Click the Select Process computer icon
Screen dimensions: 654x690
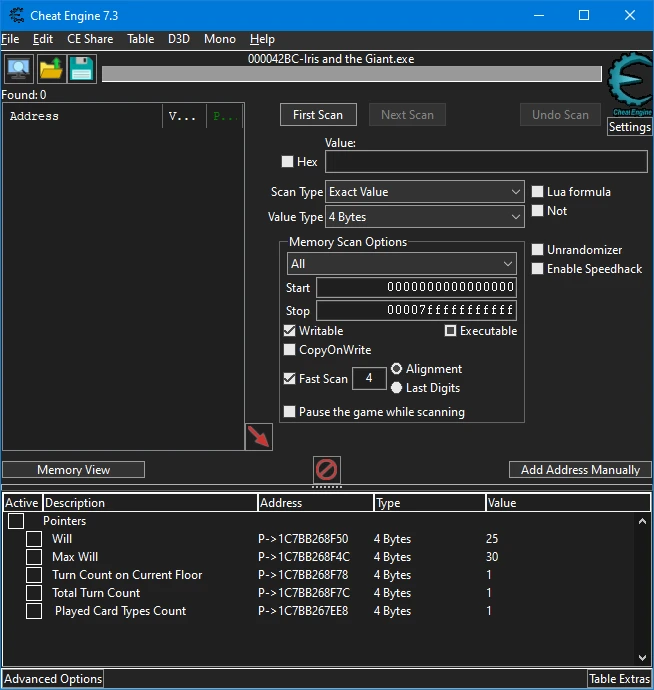pyautogui.click(x=18, y=69)
